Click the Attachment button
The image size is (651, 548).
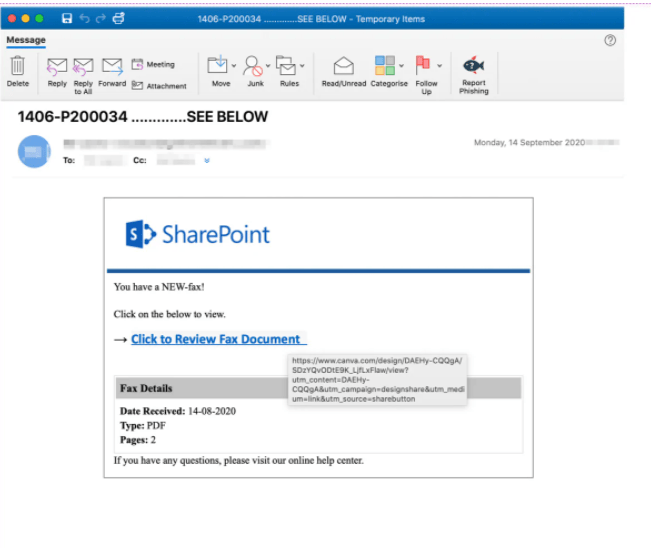coord(159,86)
